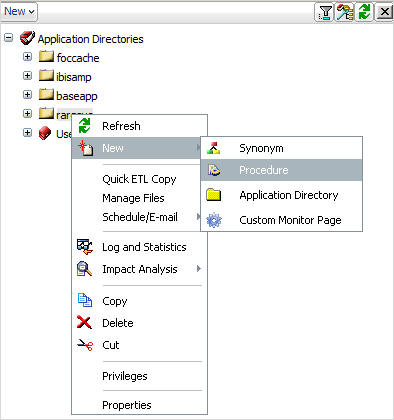This screenshot has width=394, height=420.
Task: Select Procedure in the New submenu
Action: [x=281, y=170]
